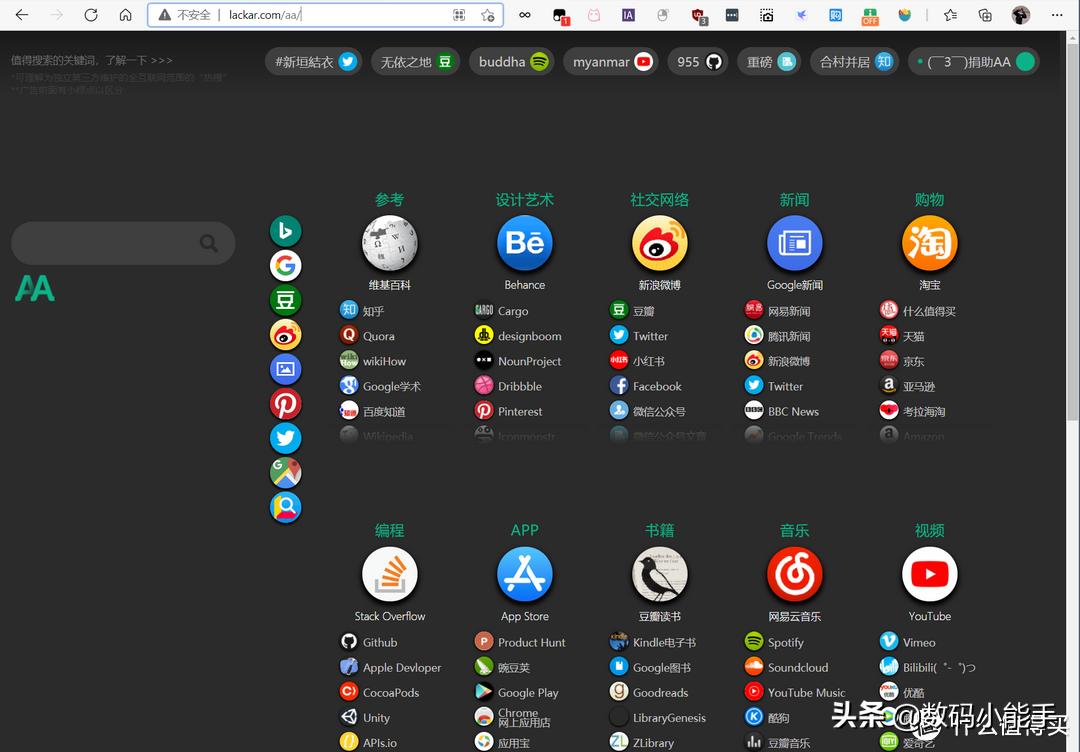Open the 知乎 link under 参考
1080x752 pixels.
362,311
